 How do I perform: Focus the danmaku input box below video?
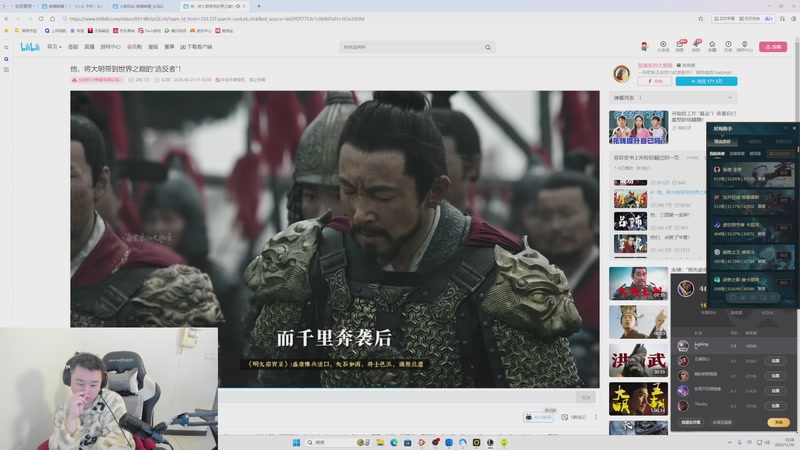click(x=398, y=397)
